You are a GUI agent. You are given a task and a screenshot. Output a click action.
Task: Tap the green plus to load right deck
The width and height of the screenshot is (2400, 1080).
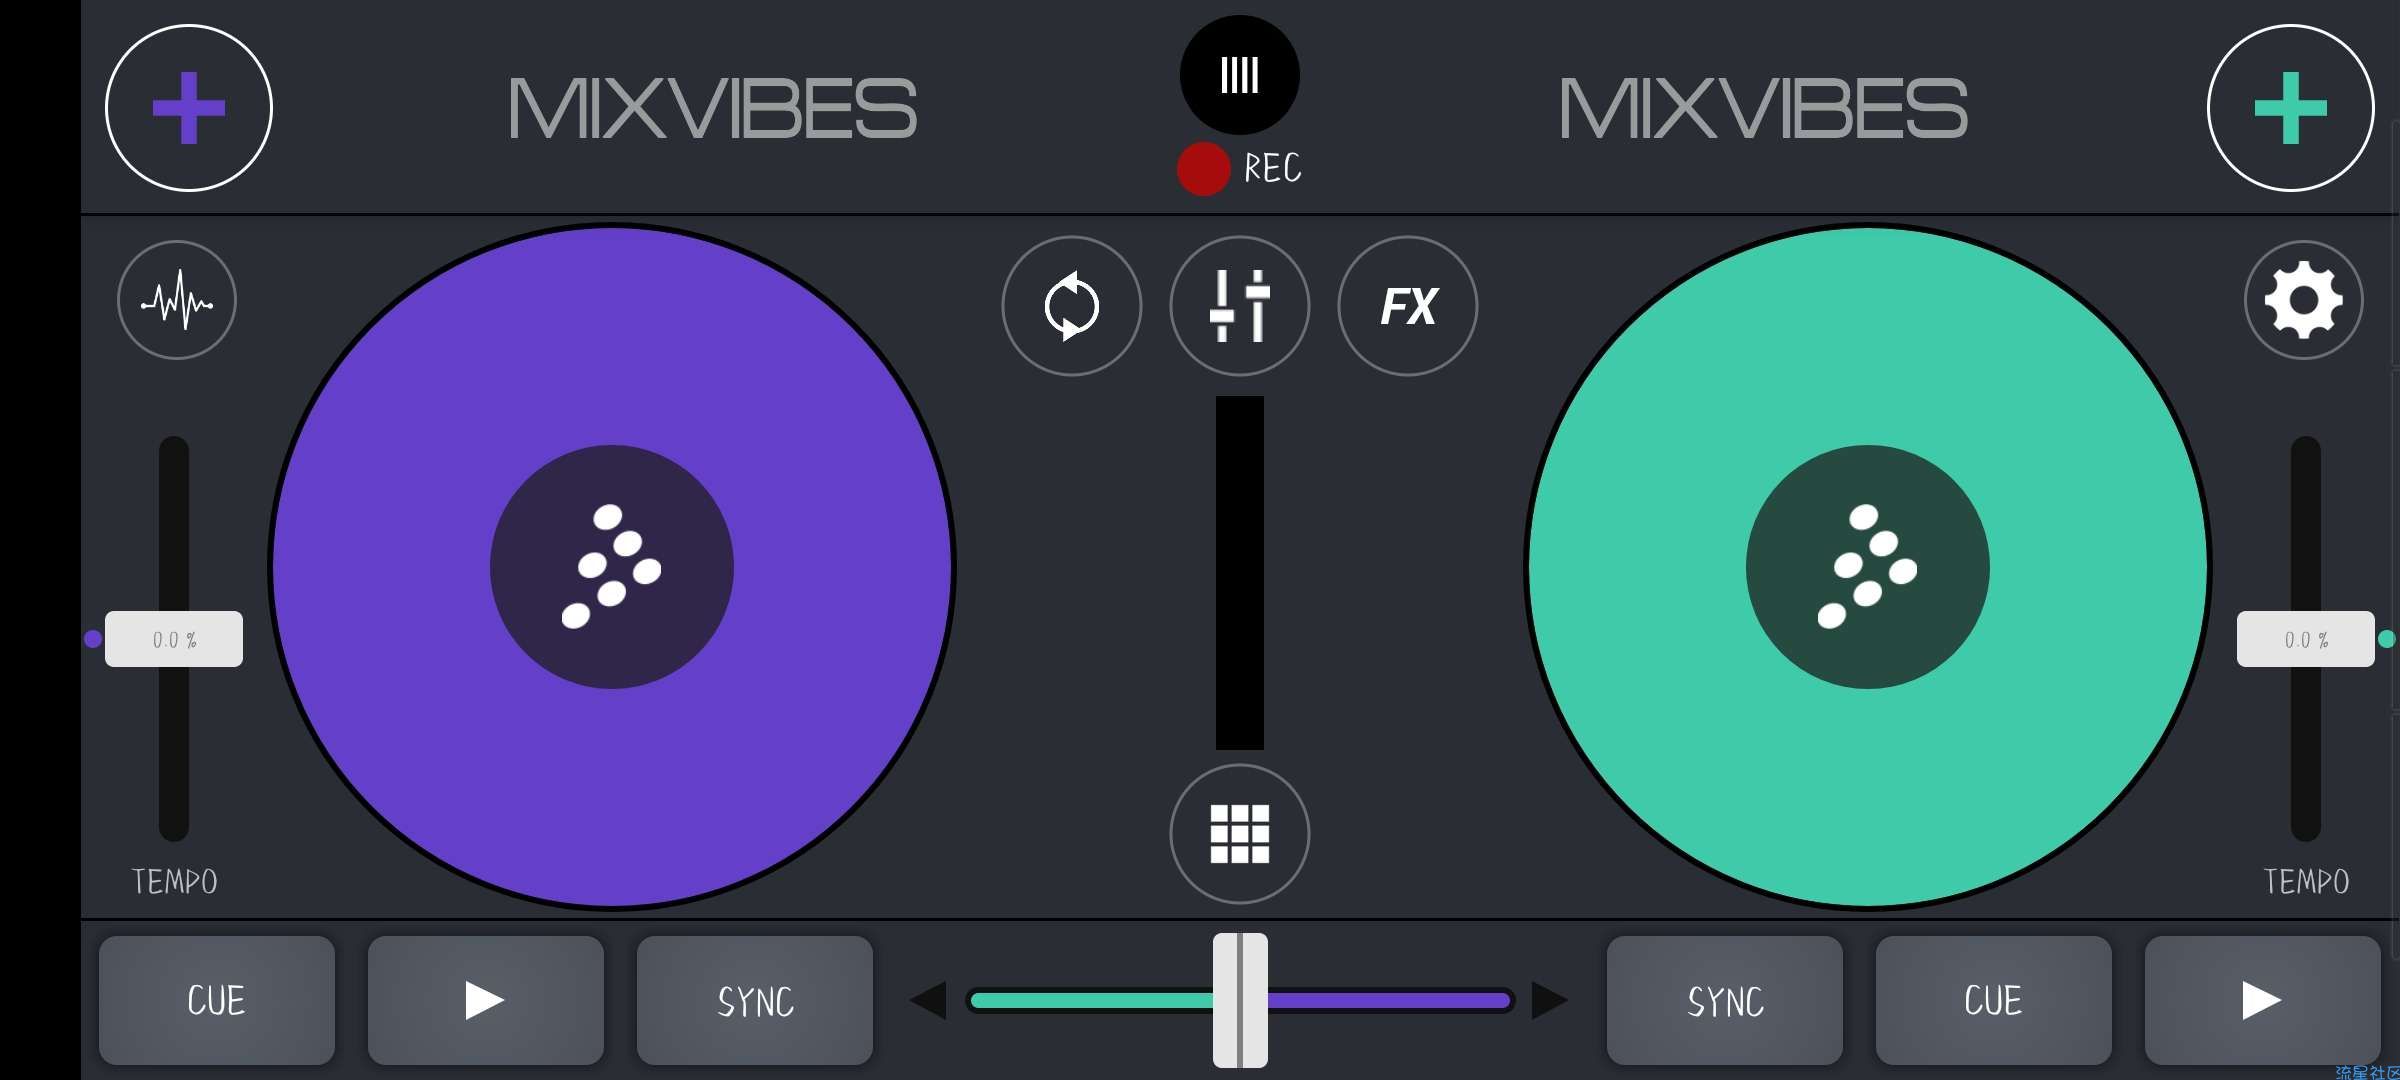coord(2290,108)
